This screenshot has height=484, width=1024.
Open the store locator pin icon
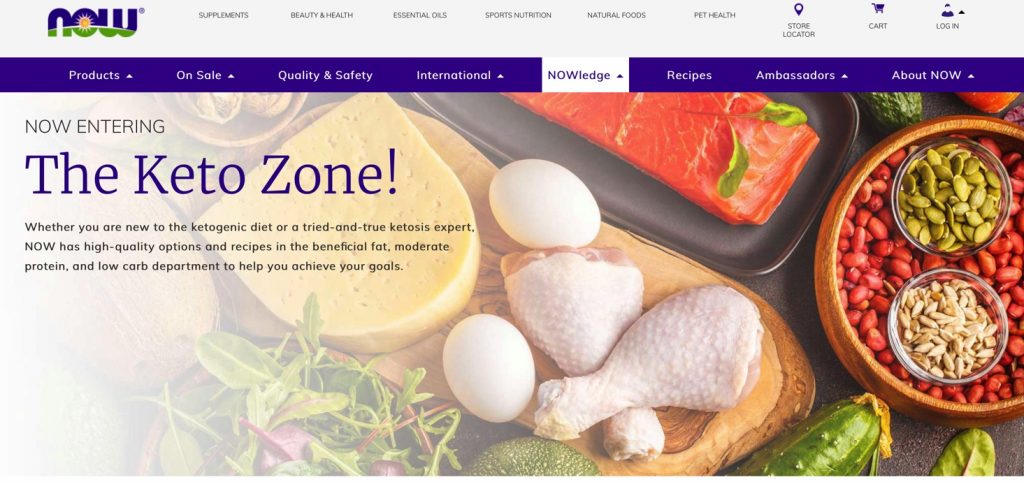click(x=798, y=9)
